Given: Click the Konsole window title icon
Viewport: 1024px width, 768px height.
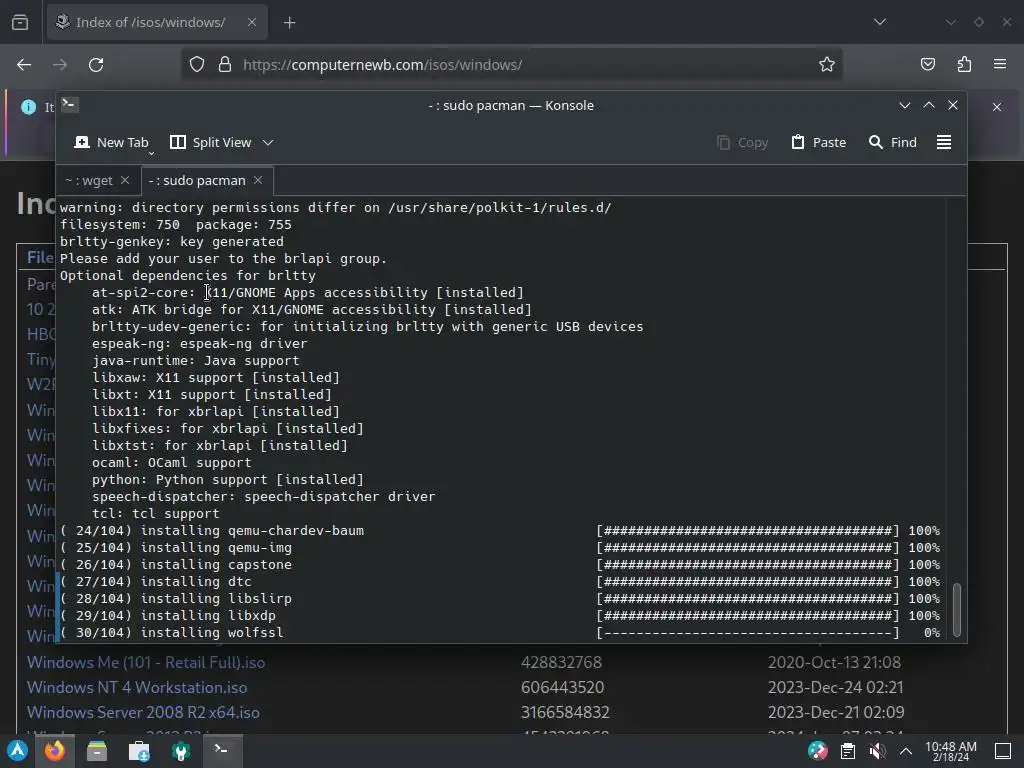Looking at the screenshot, I should coord(70,104).
